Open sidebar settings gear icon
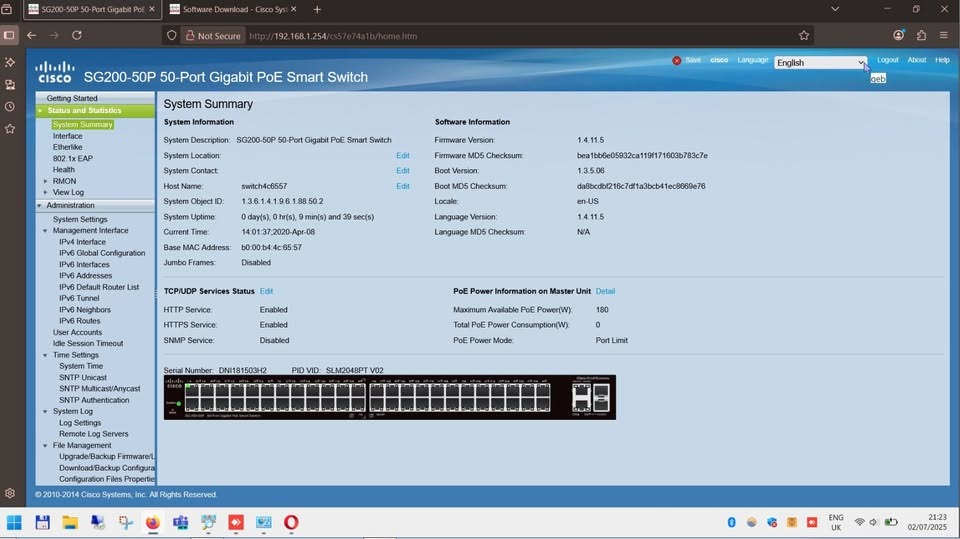 click(10, 493)
